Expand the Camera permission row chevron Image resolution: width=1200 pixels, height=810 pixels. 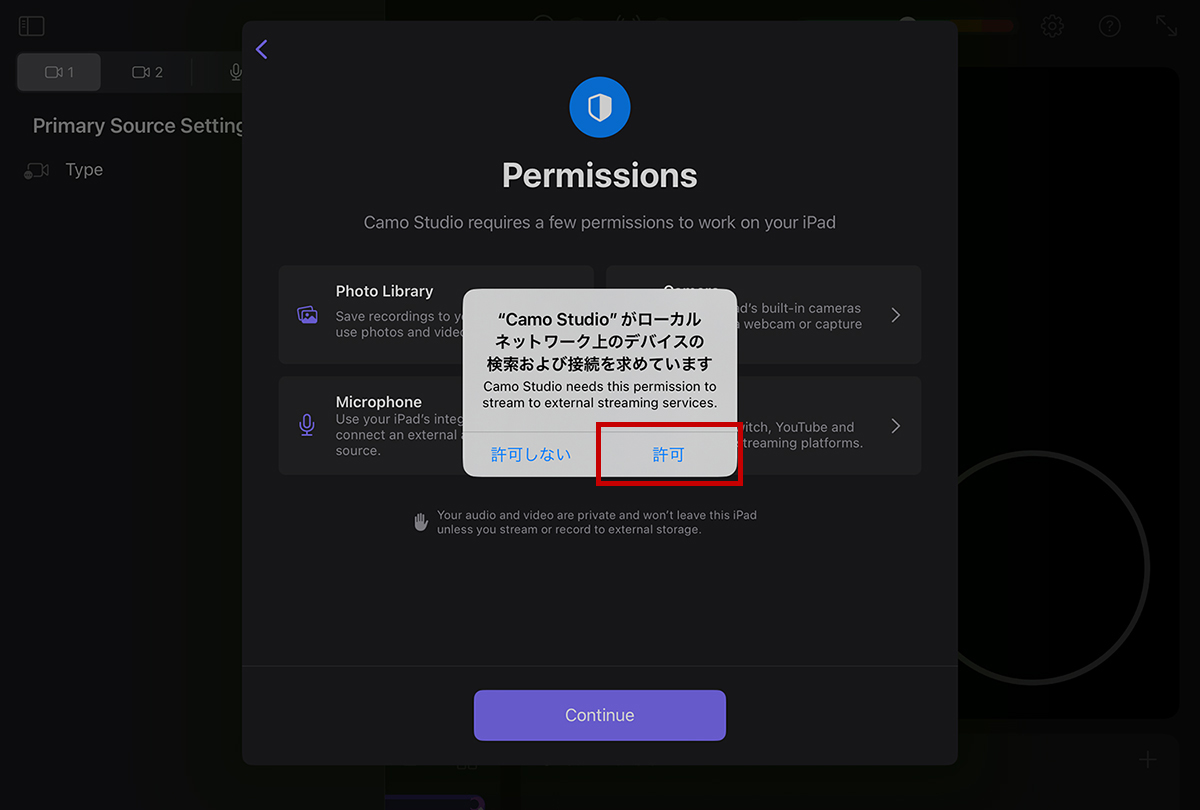pos(896,315)
